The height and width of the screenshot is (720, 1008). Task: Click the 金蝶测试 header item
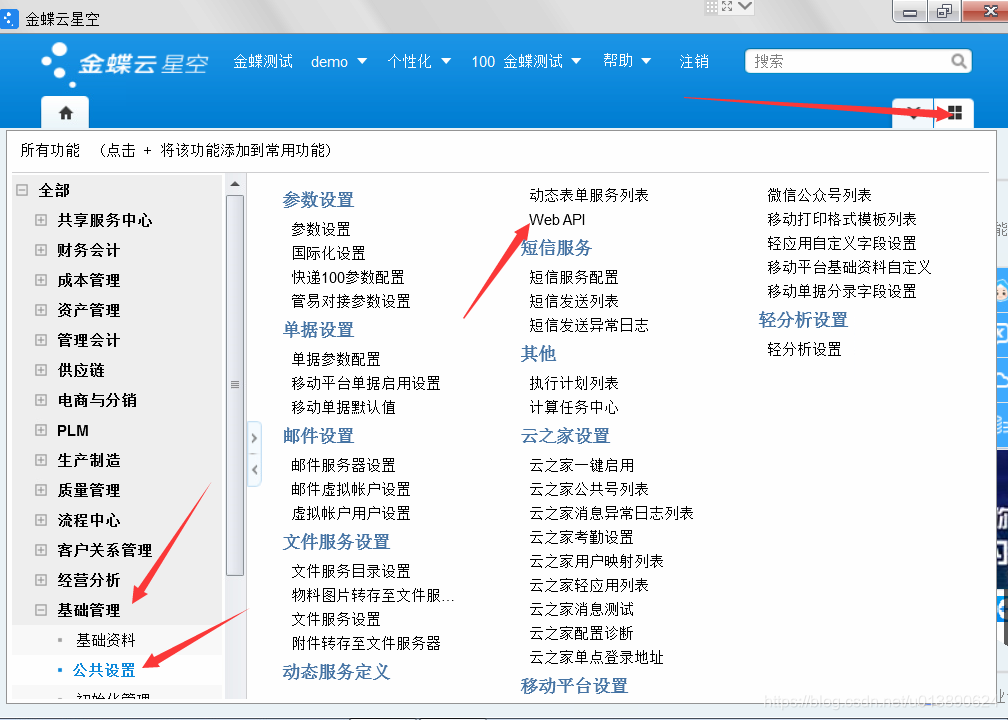263,62
